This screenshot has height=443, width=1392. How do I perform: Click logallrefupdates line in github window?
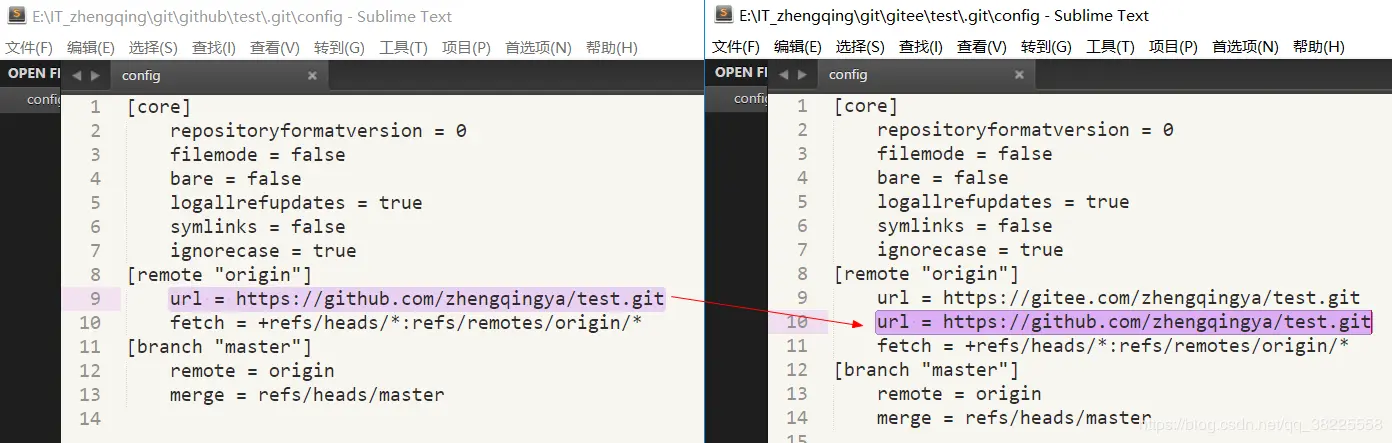pyautogui.click(x=296, y=203)
